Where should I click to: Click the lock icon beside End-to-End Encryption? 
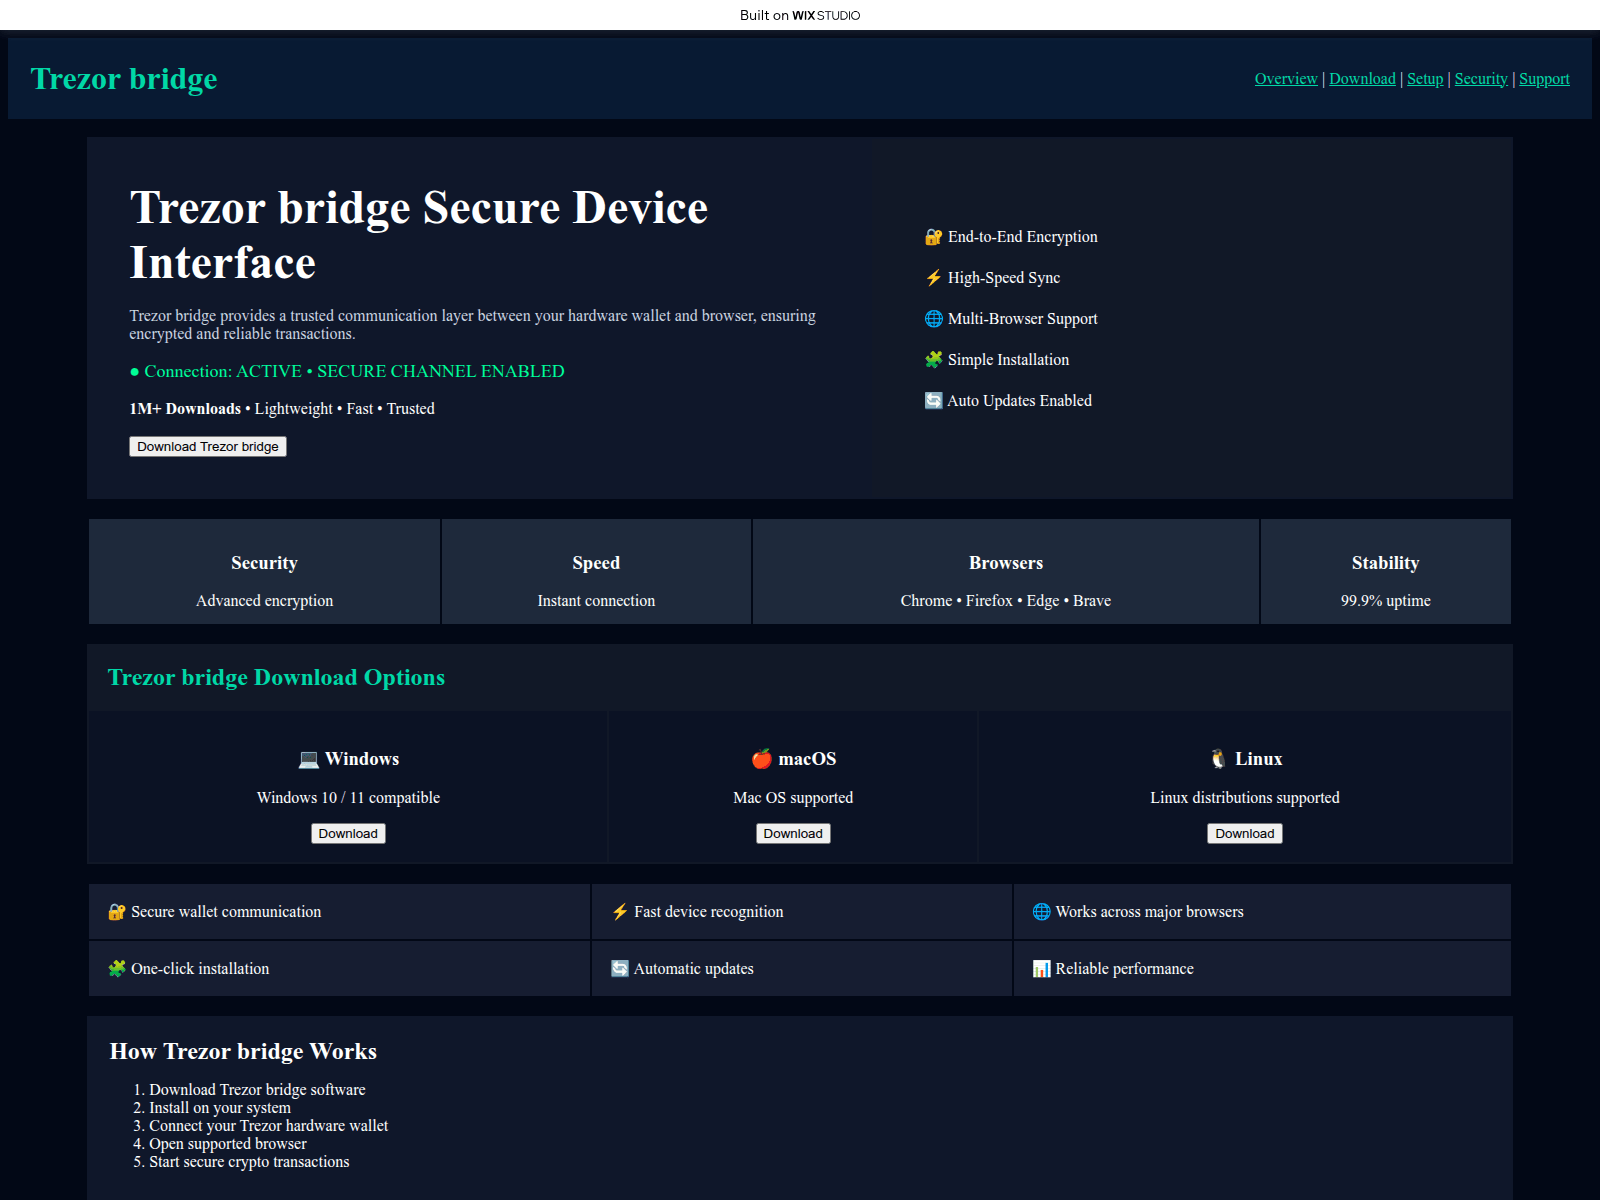934,237
